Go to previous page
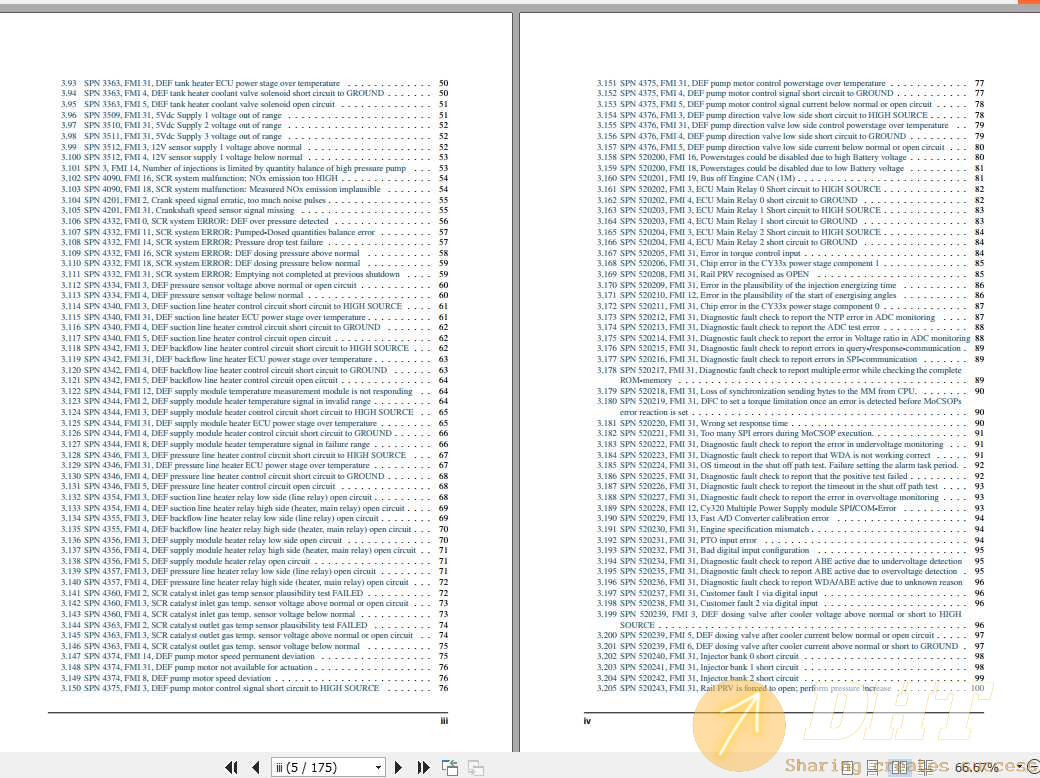1040x778 pixels. pos(255,767)
